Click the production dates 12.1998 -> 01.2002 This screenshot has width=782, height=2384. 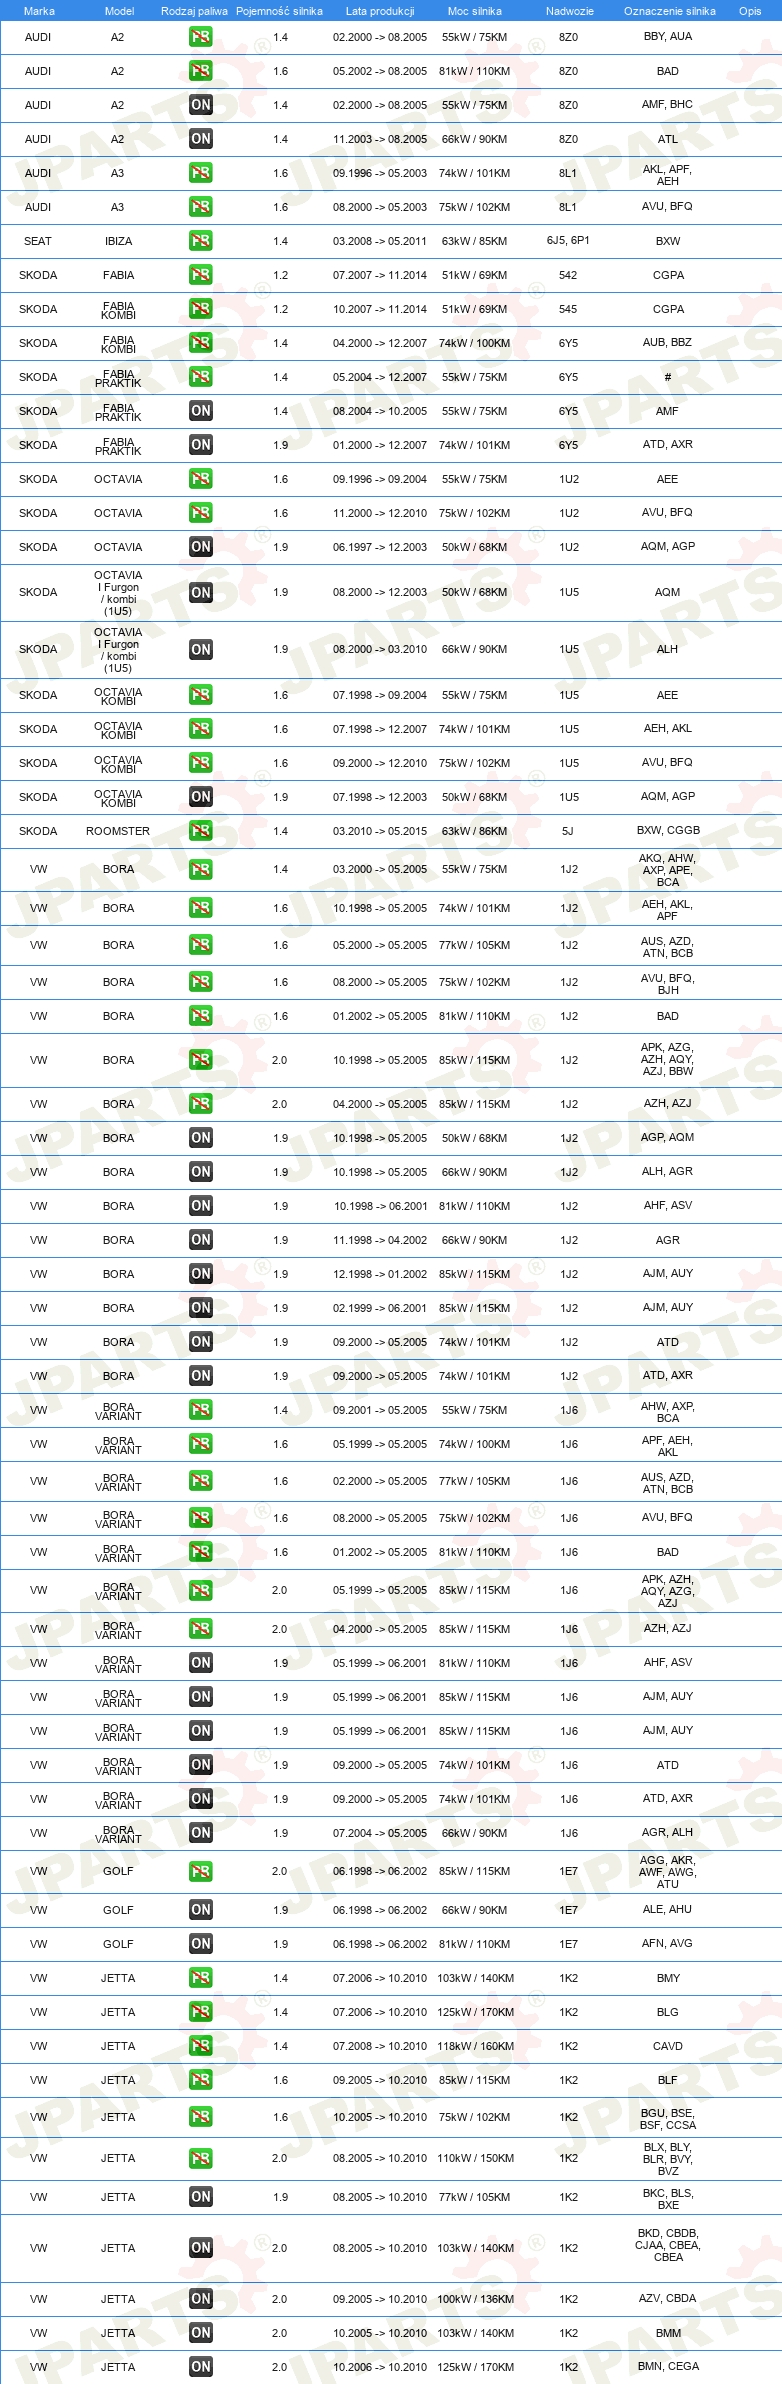pyautogui.click(x=380, y=1274)
